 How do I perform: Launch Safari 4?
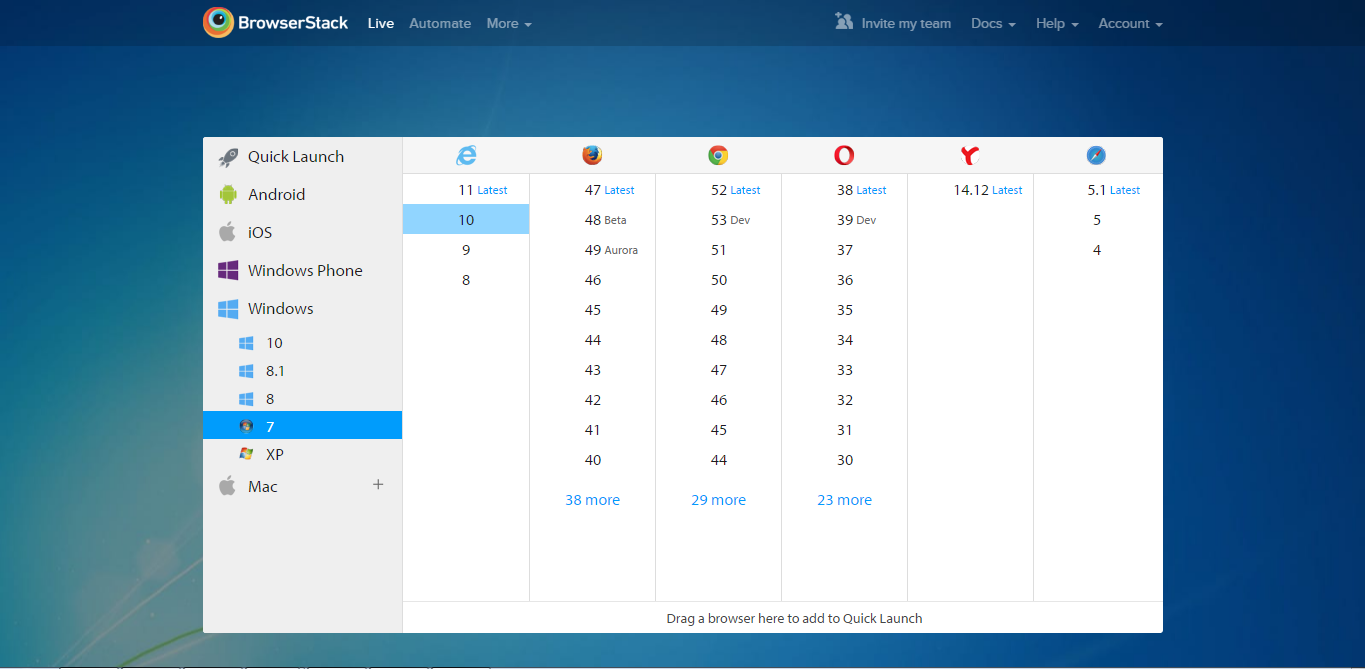tap(1097, 250)
